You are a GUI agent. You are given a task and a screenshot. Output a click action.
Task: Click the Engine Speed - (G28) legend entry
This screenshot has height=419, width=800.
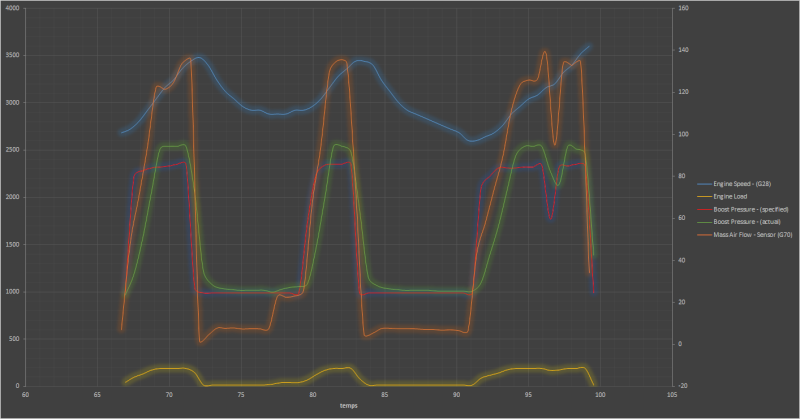point(743,184)
